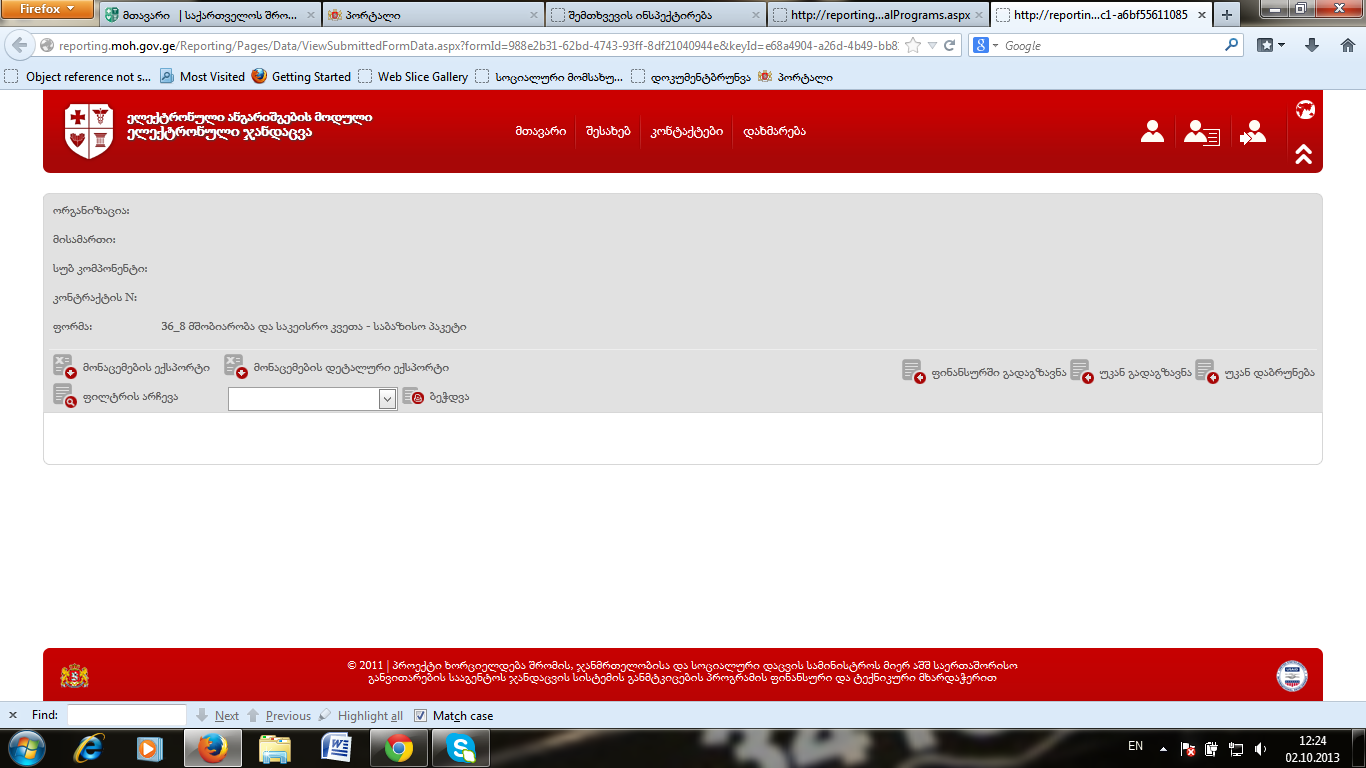Click the login arrow user icon
Image resolution: width=1366 pixels, height=768 pixels.
point(1251,132)
